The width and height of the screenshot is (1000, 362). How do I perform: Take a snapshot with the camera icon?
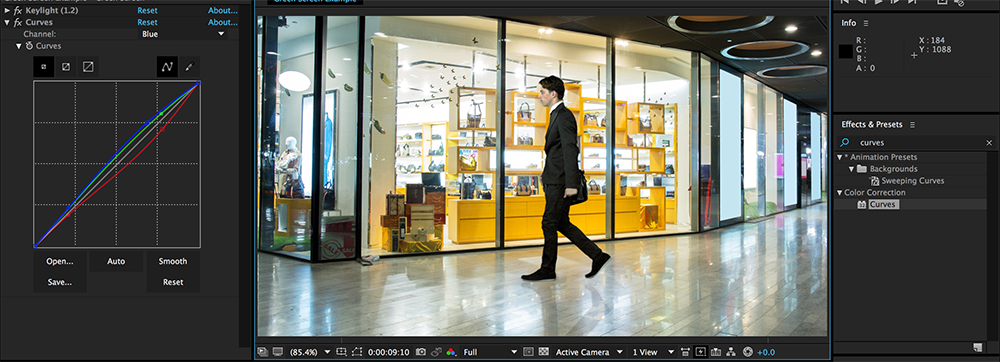[x=421, y=352]
